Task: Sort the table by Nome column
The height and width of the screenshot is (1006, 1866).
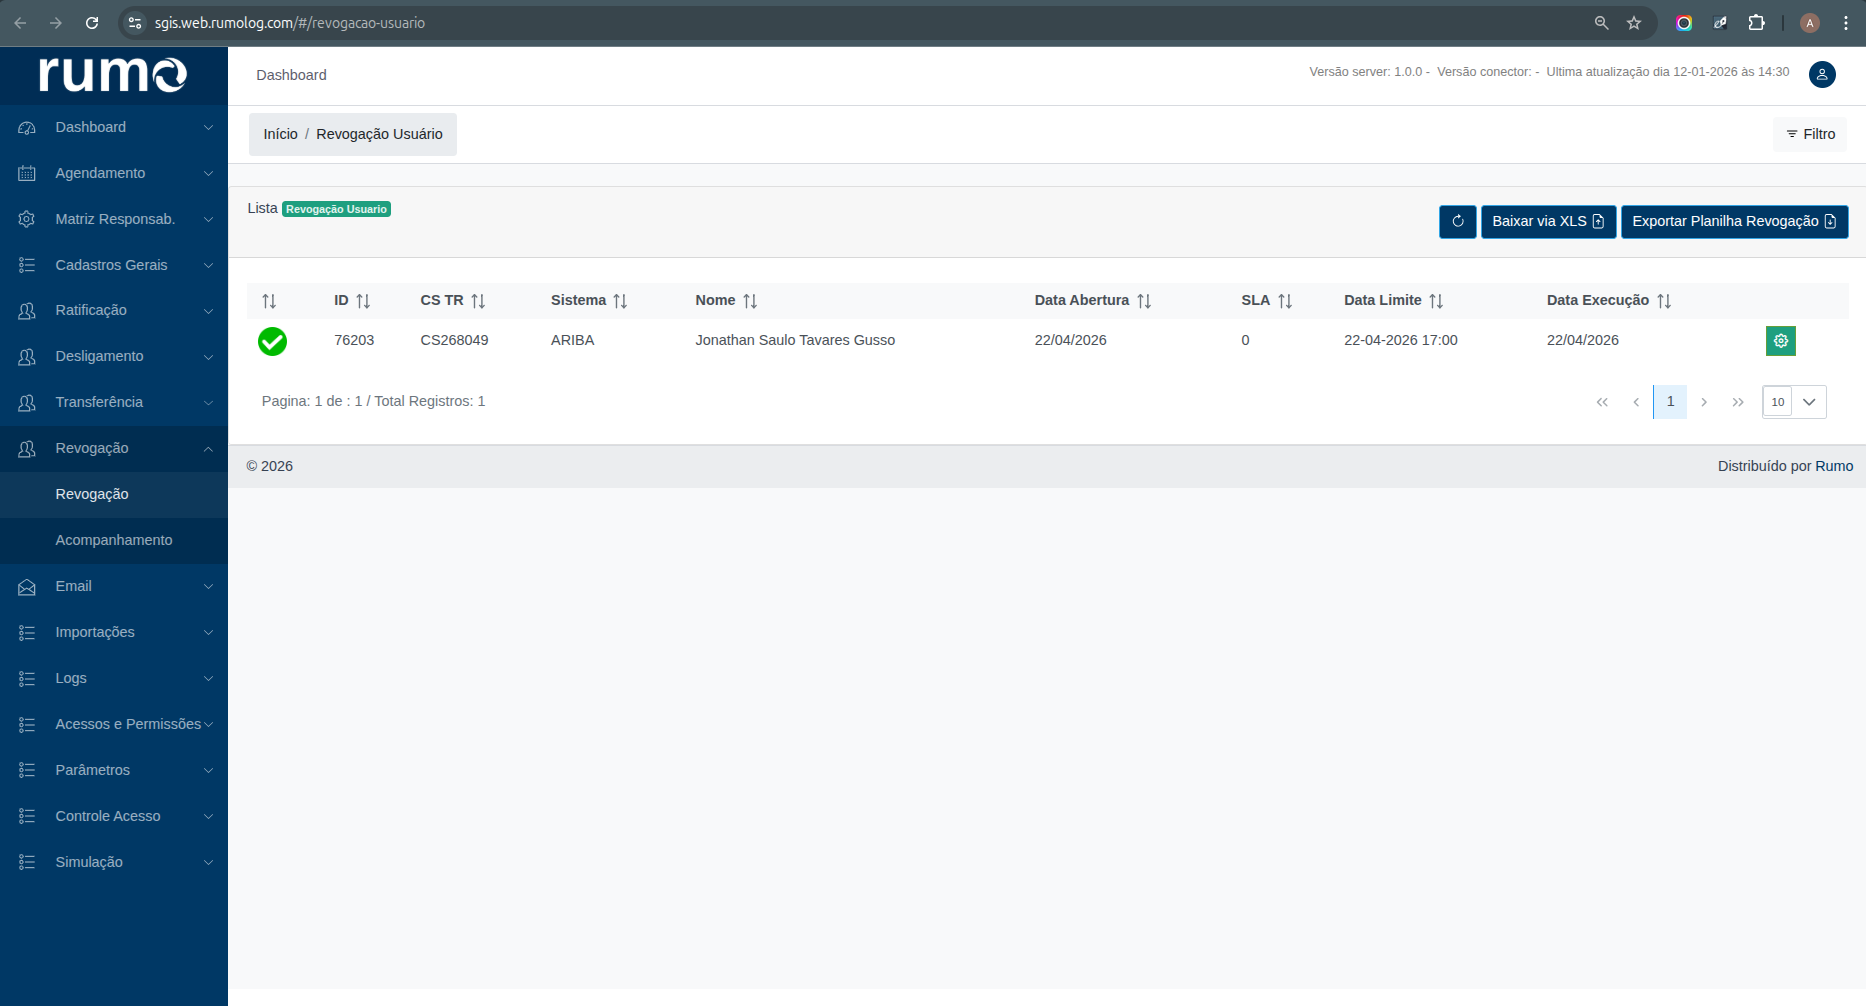Action: tap(750, 301)
